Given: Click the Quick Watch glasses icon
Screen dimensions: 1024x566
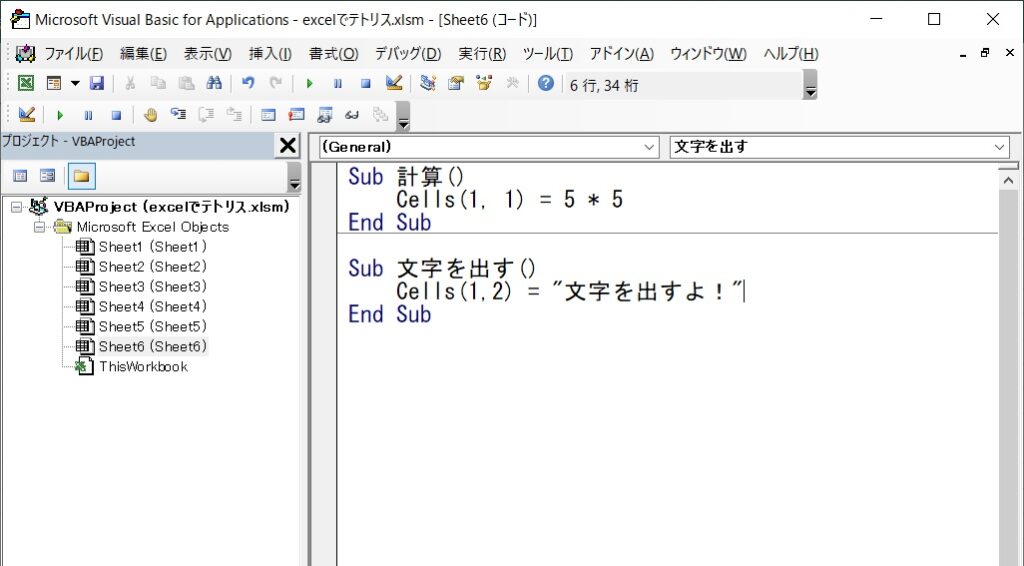Looking at the screenshot, I should [352, 115].
